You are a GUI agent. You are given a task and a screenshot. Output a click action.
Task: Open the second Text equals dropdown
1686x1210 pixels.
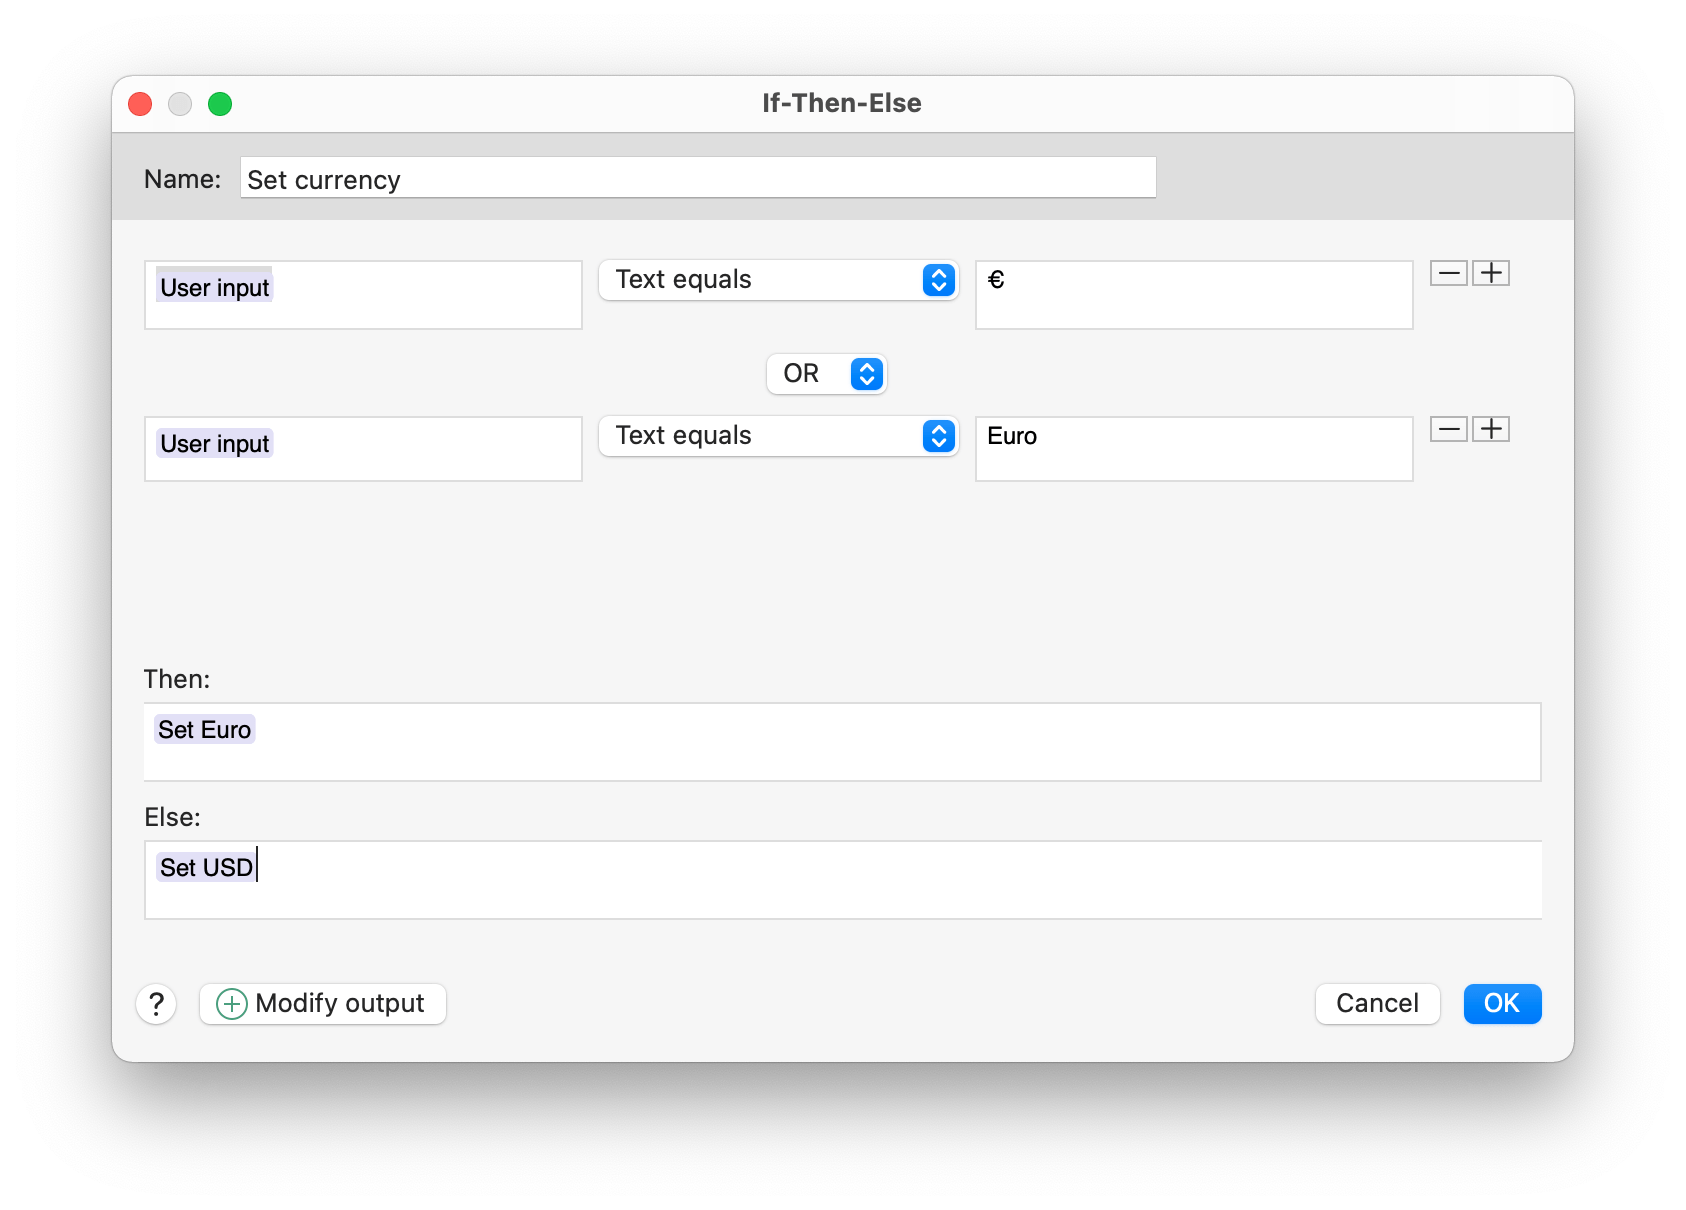778,436
